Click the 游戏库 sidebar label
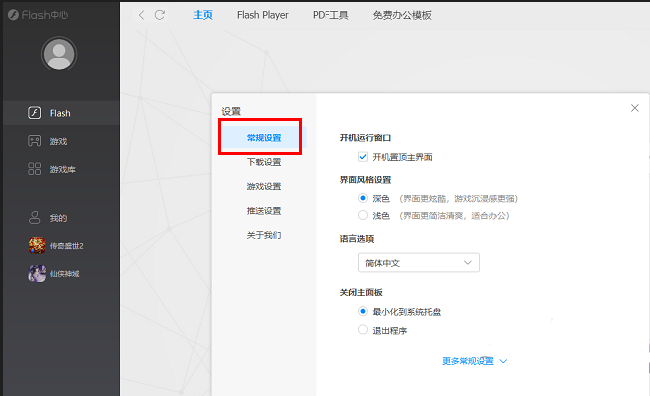This screenshot has height=396, width=650. pyautogui.click(x=63, y=169)
